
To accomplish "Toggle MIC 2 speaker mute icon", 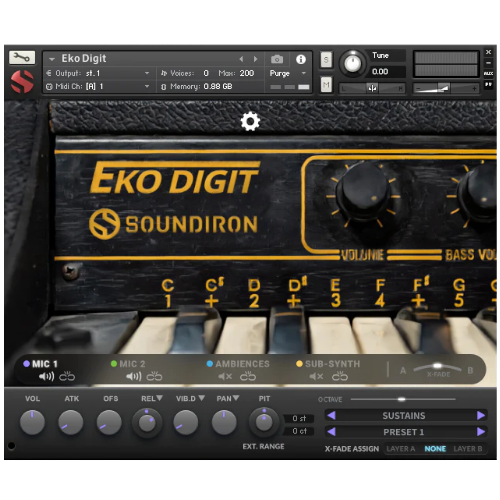I will click(134, 377).
